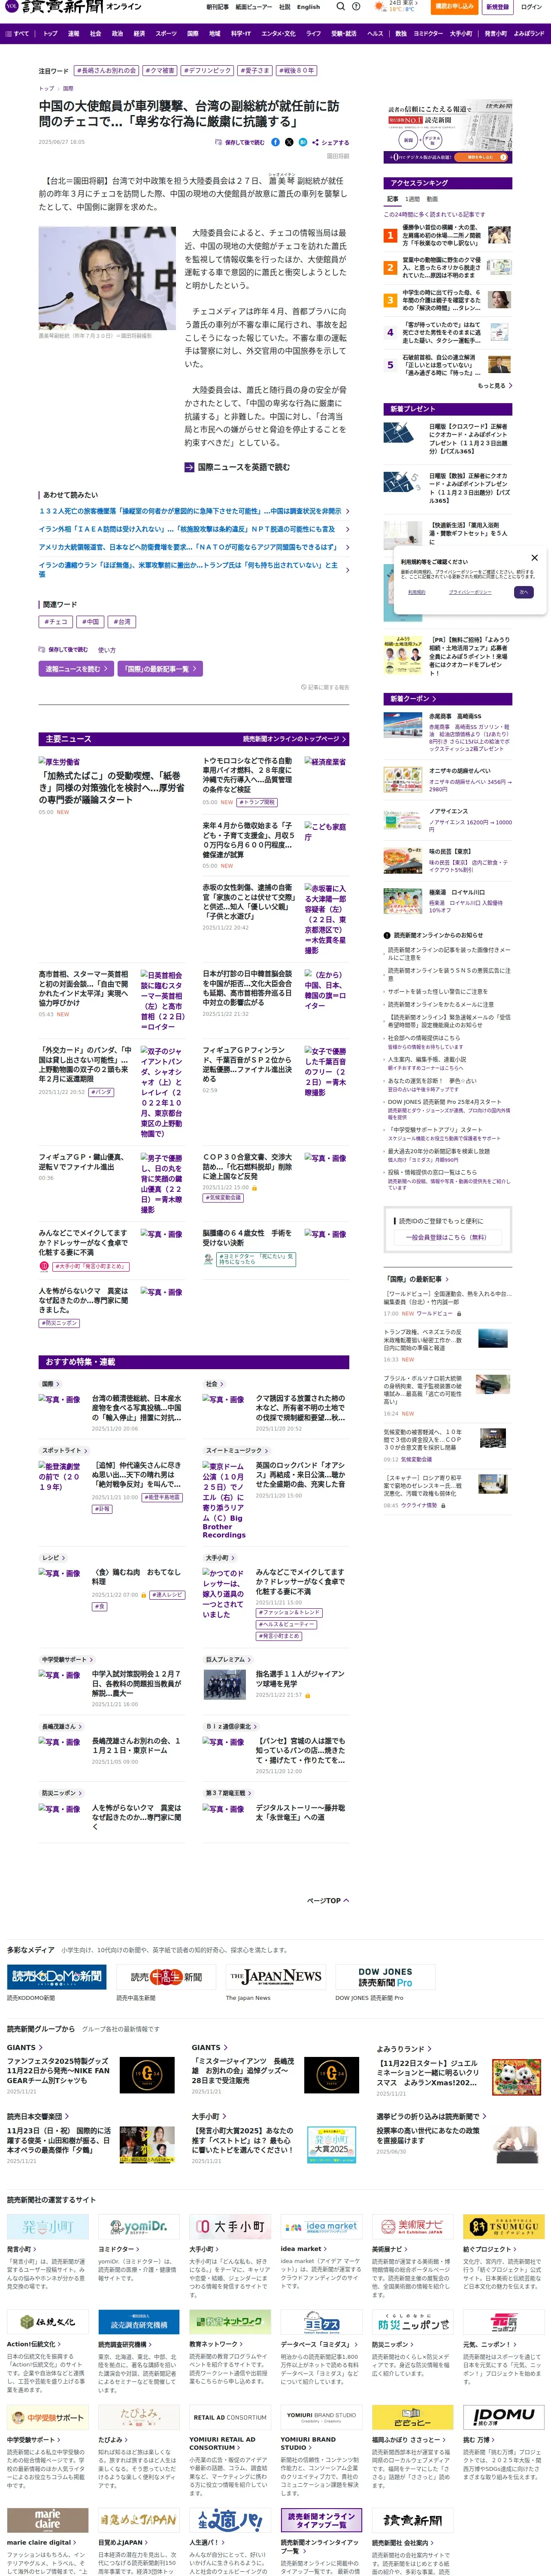Click the #台湾 related word tag
This screenshot has height=2576, width=551.
[122, 622]
